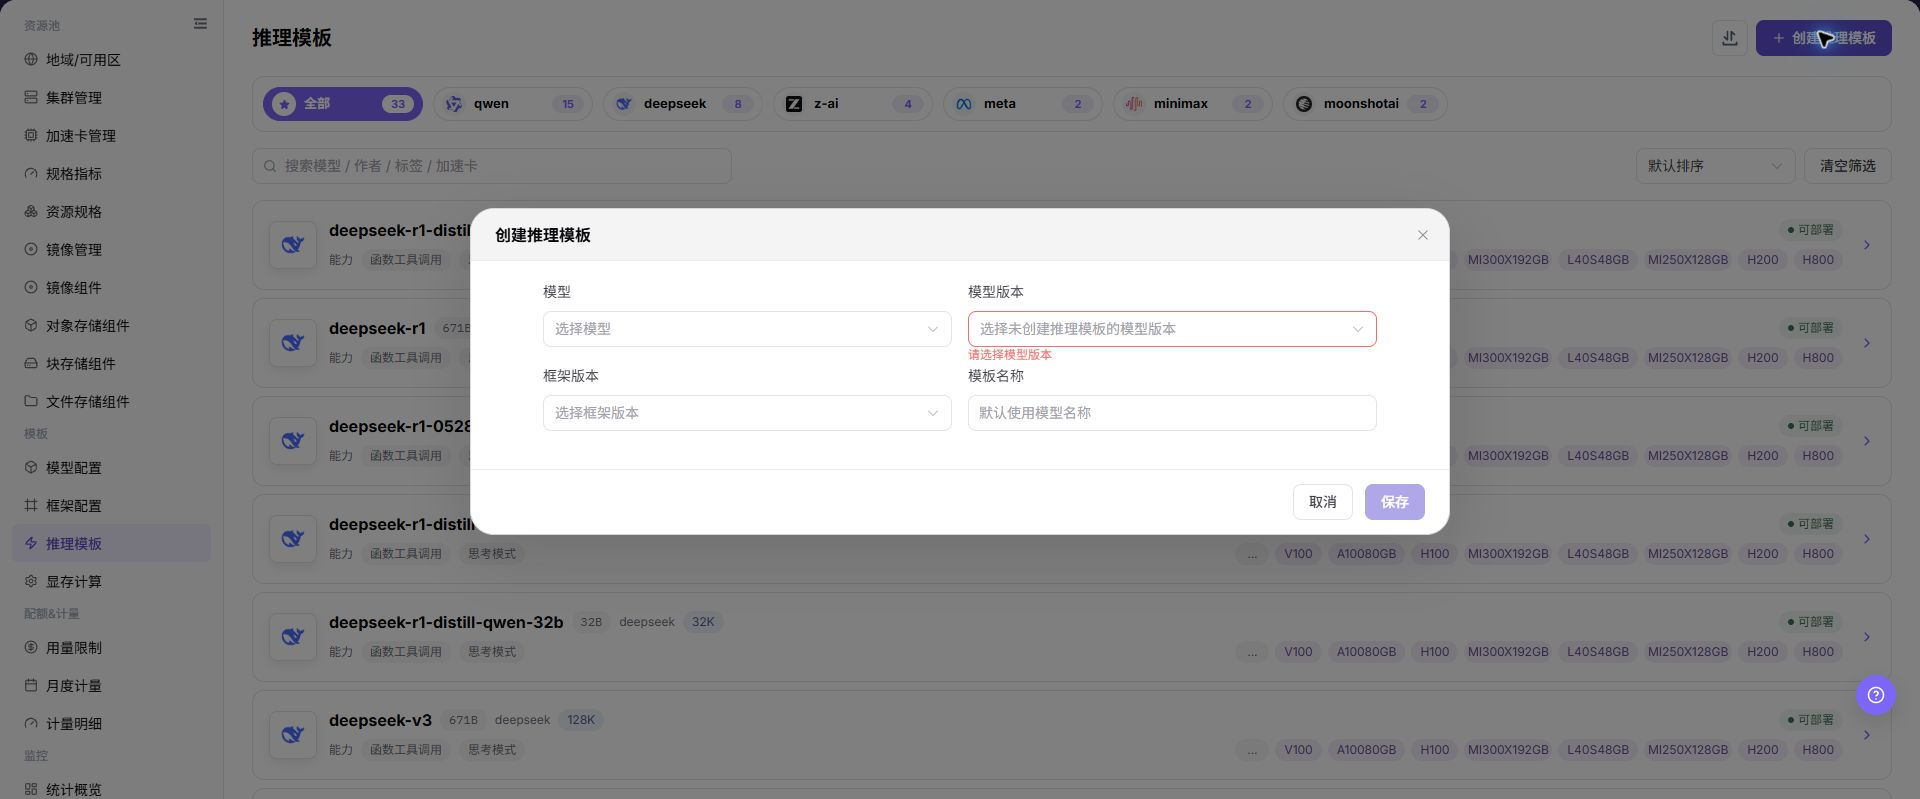1920x799 pixels.
Task: Filter models by minimax
Action: pos(1193,104)
